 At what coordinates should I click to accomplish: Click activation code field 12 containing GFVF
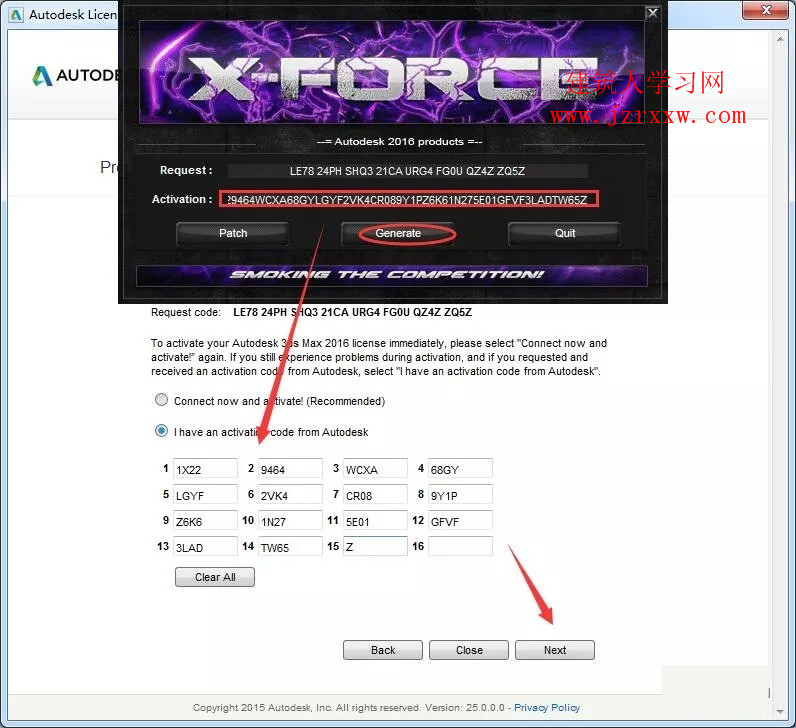[x=460, y=520]
